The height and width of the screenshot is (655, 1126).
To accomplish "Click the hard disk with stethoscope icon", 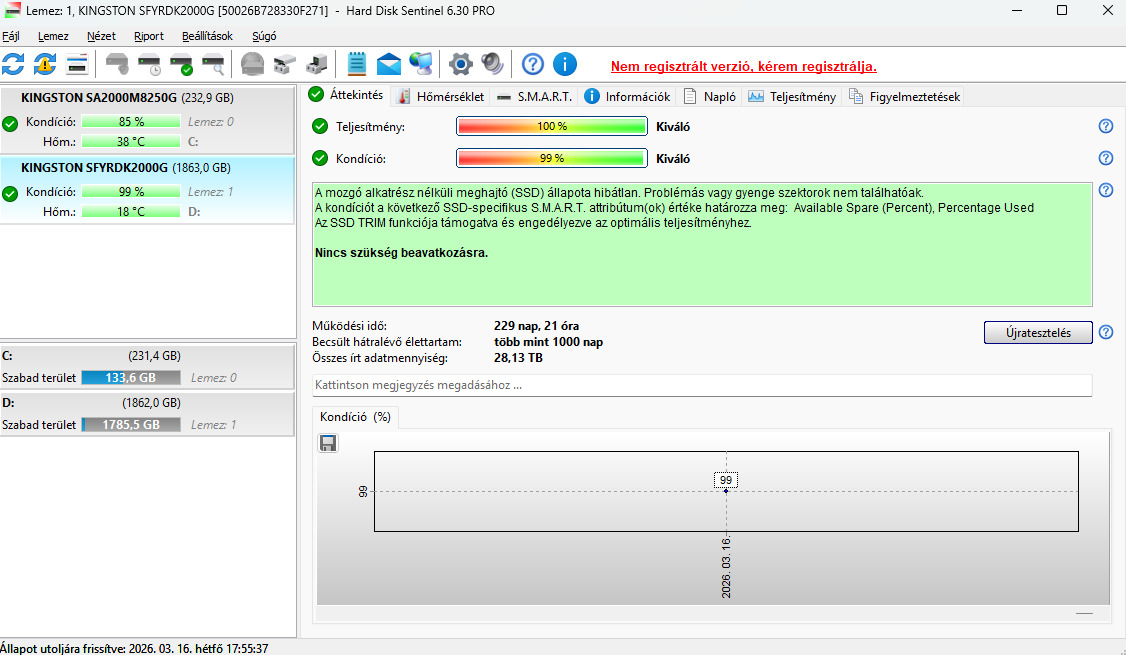I will coord(117,64).
